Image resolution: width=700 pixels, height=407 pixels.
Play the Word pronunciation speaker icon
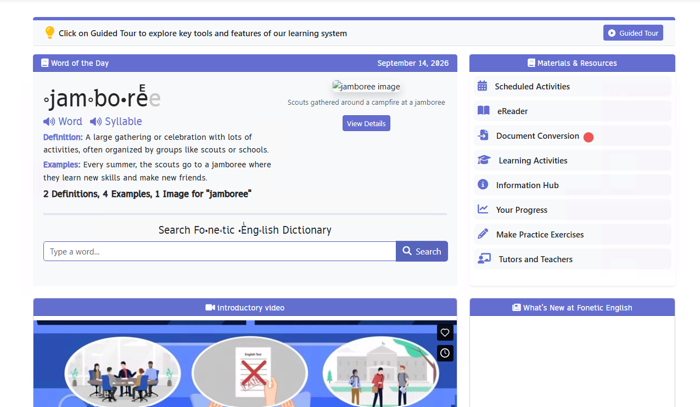(49, 121)
